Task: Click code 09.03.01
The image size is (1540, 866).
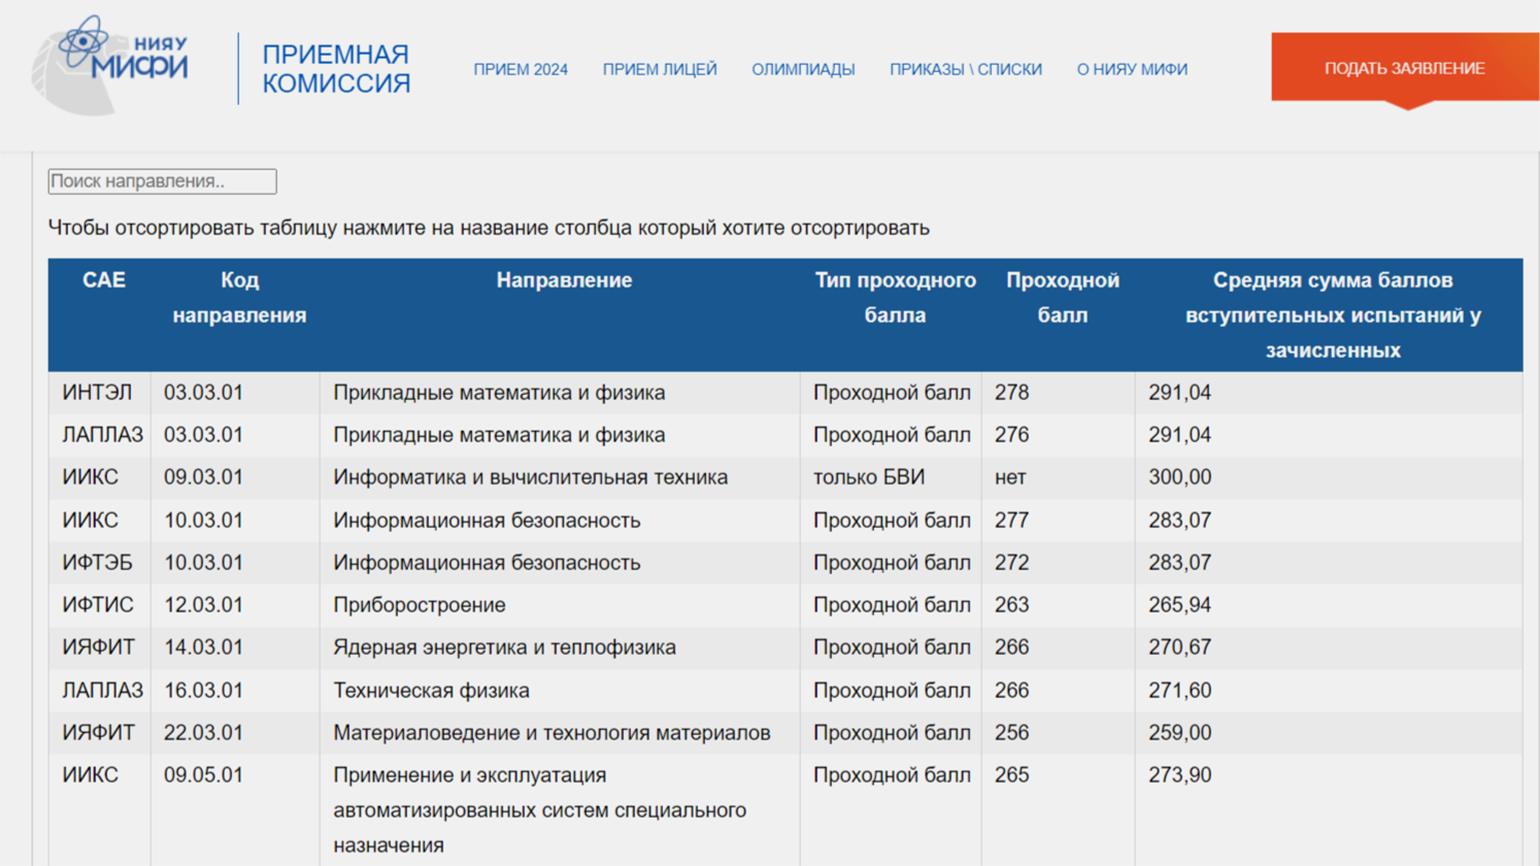Action: click(x=203, y=478)
